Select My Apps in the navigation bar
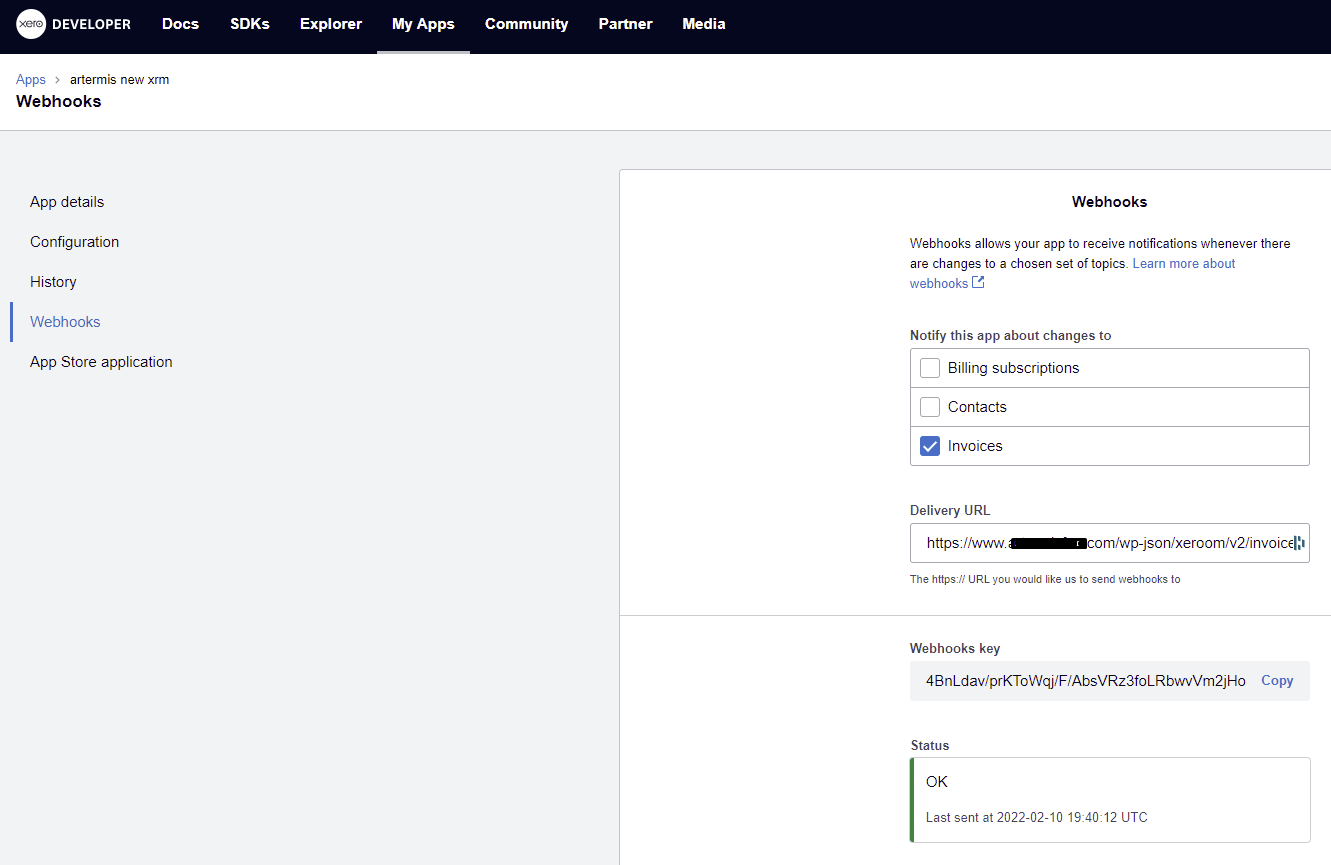Viewport: 1331px width, 865px height. 423,24
